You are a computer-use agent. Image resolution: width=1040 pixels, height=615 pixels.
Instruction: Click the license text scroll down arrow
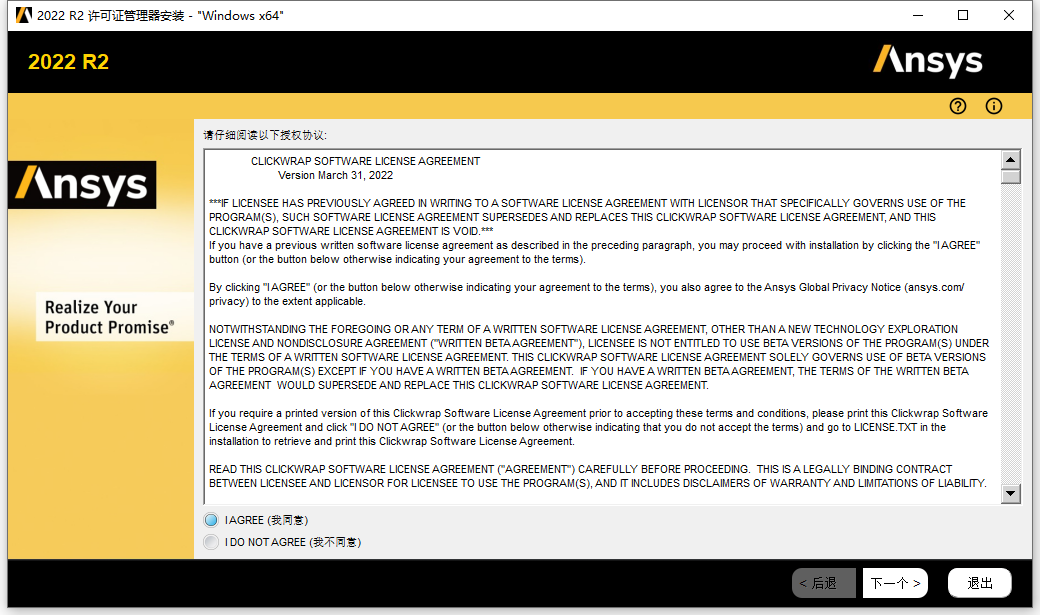click(1010, 494)
